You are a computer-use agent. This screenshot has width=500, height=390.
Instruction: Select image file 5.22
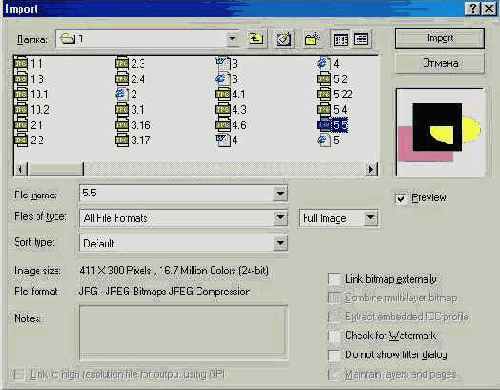[x=335, y=94]
